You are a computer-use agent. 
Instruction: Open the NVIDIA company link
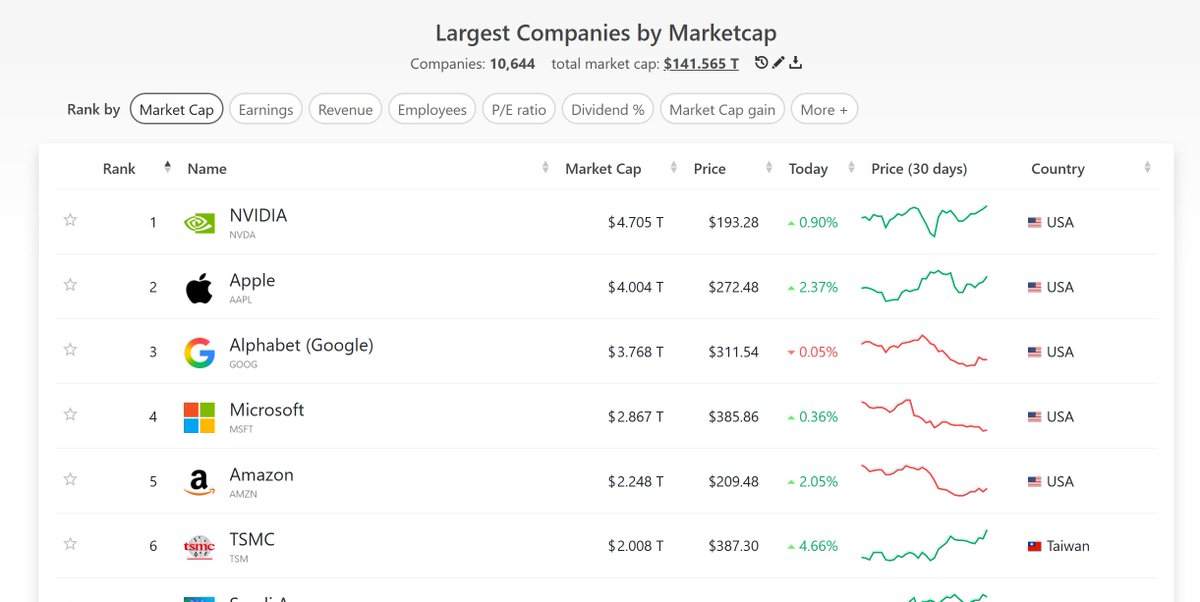click(x=258, y=215)
